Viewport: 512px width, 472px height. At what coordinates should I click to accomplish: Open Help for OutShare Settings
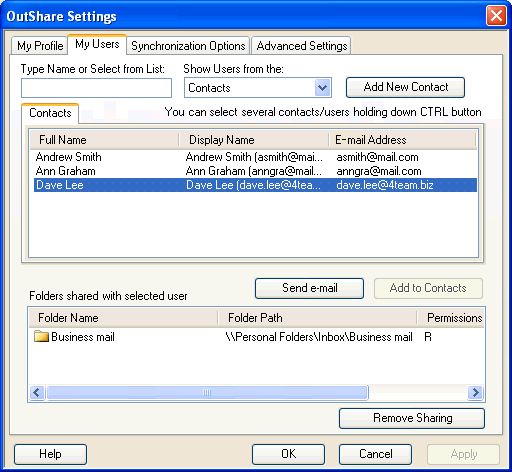(x=50, y=454)
